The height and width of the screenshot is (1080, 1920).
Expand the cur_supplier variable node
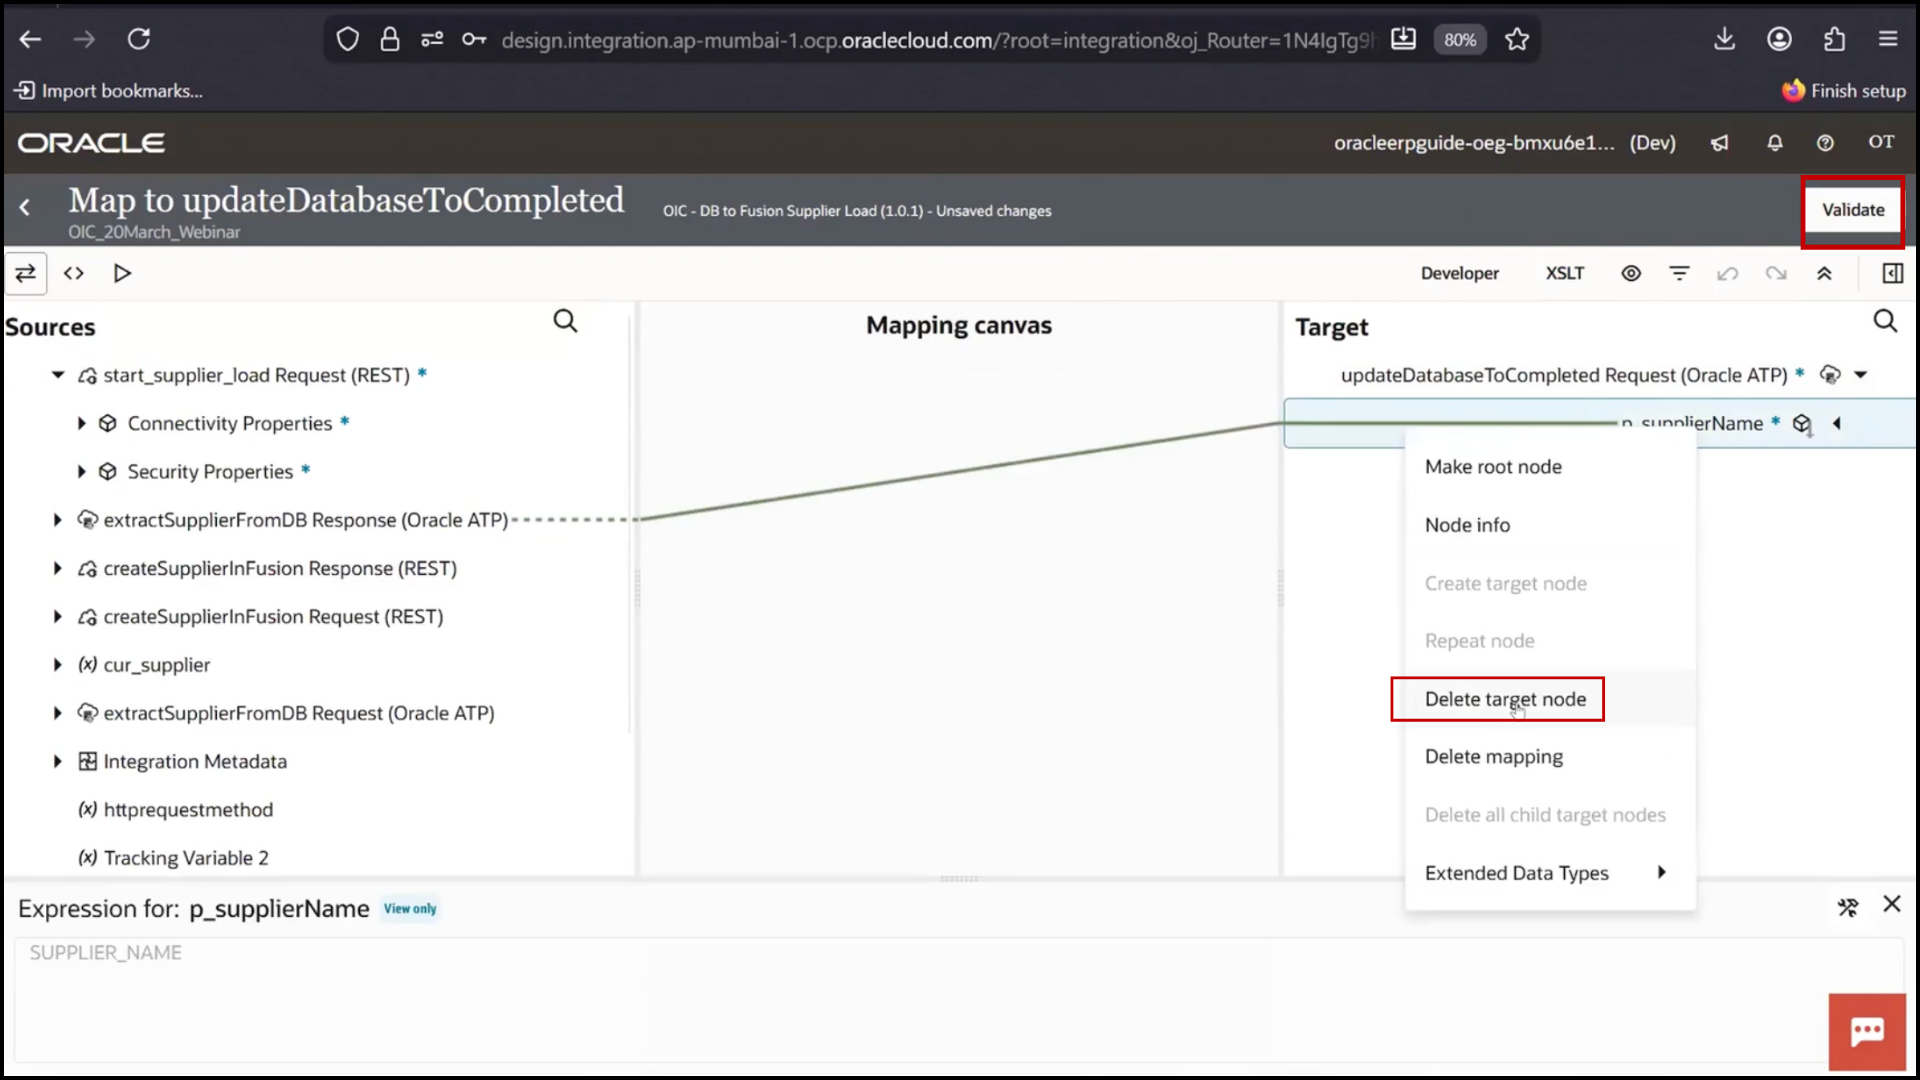click(x=58, y=664)
